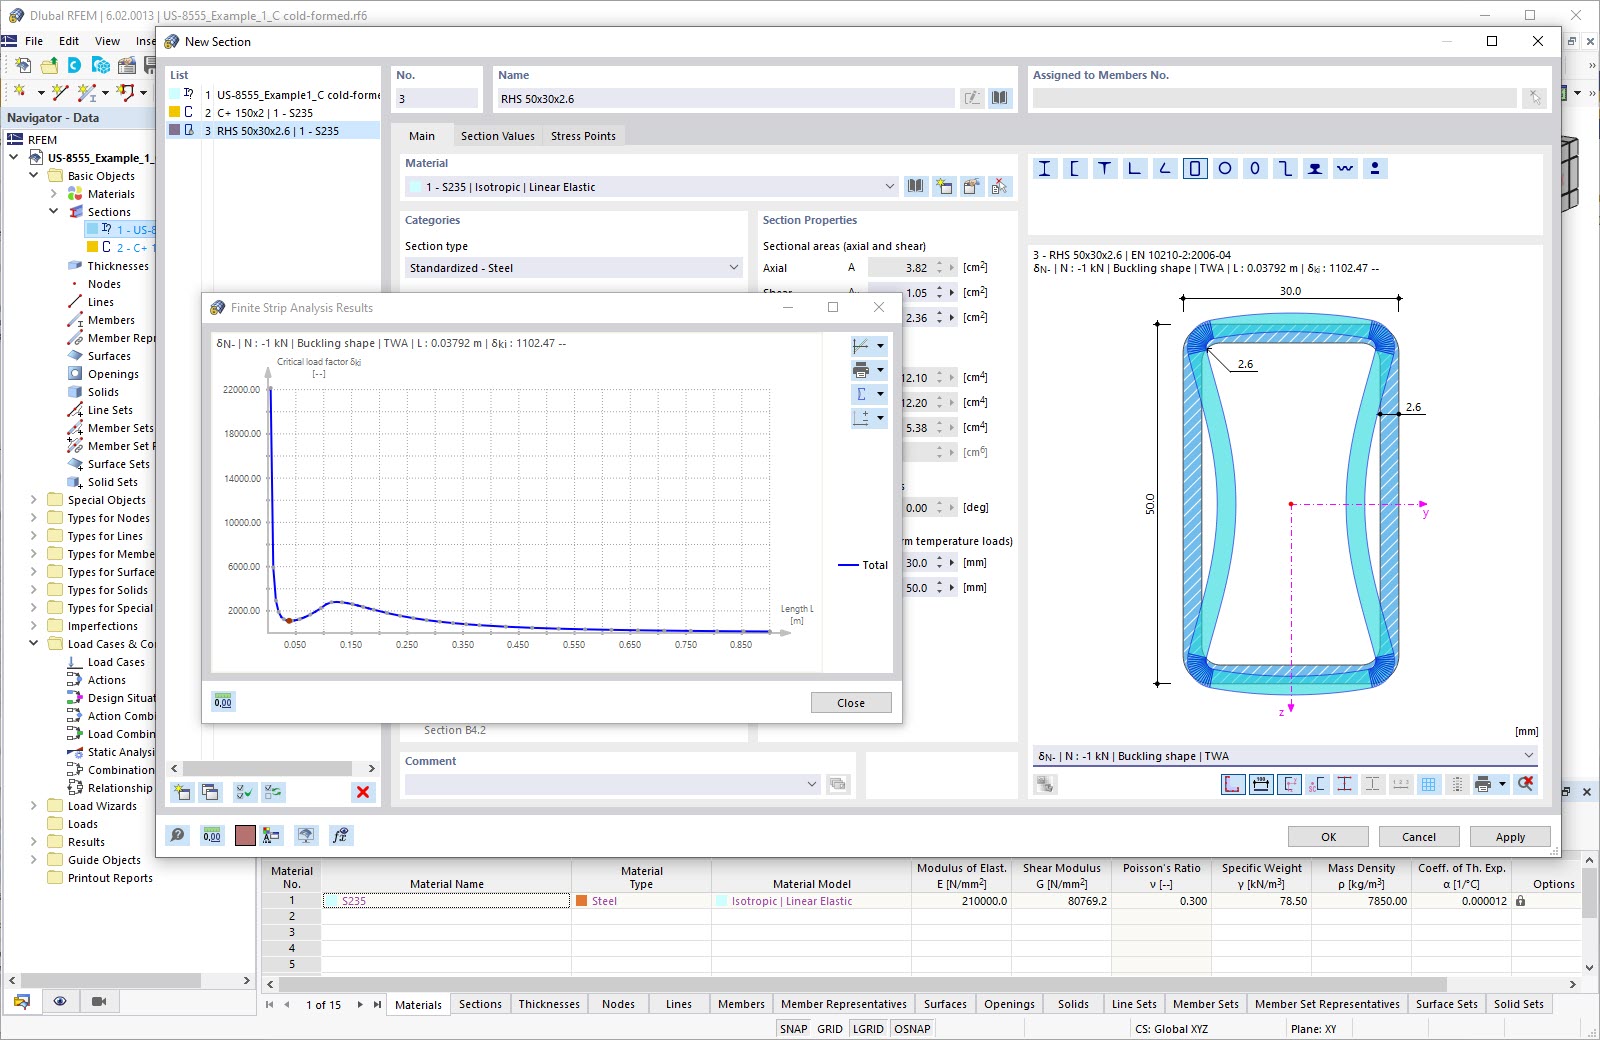Open the Section type dropdown
The width and height of the screenshot is (1600, 1040).
coord(733,268)
